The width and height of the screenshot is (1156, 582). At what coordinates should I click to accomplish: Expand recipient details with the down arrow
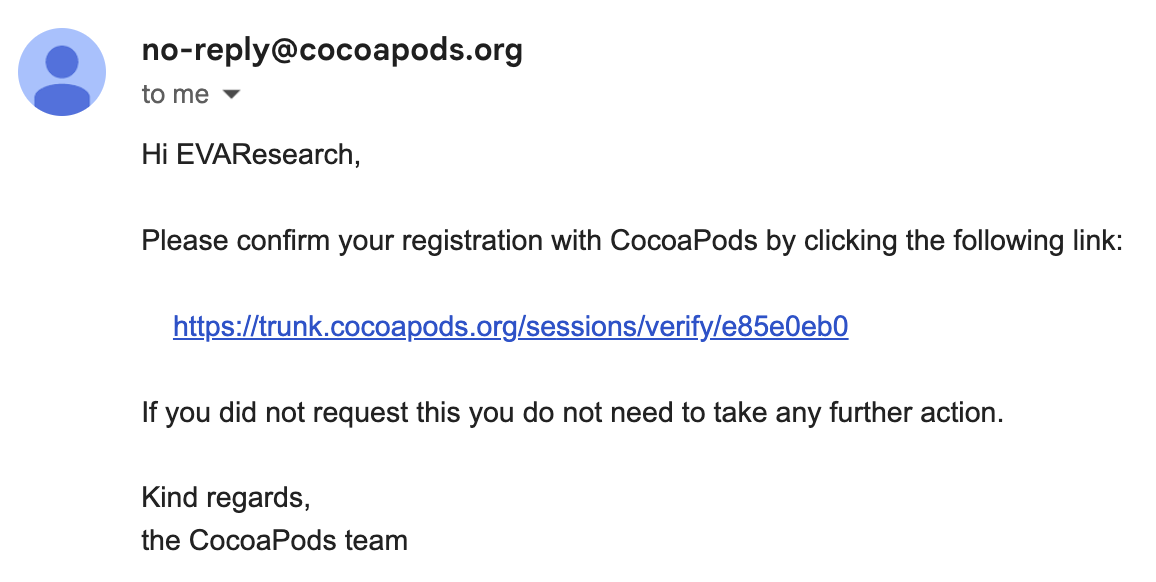coord(231,94)
